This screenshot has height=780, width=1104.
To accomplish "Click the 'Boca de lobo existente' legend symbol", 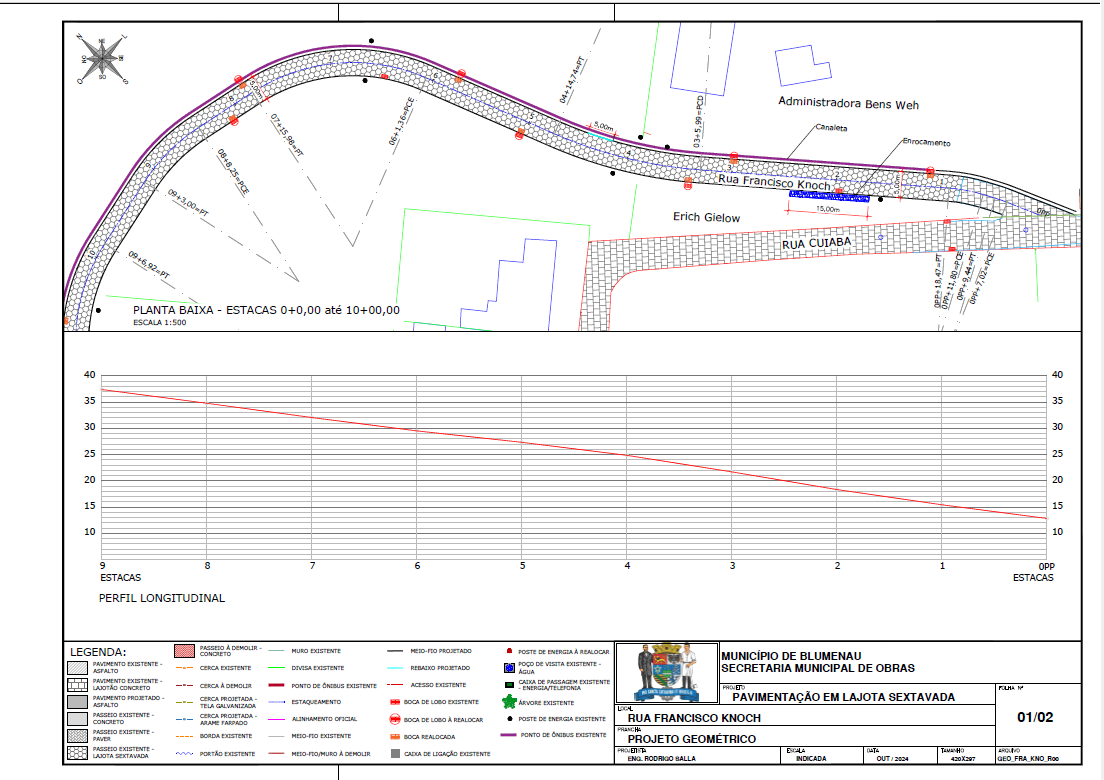I will (395, 702).
